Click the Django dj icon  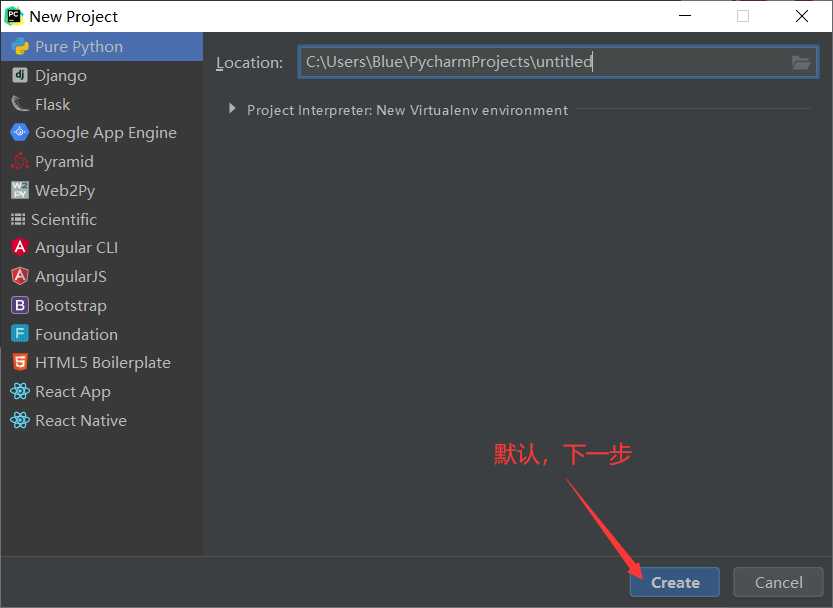pos(20,75)
